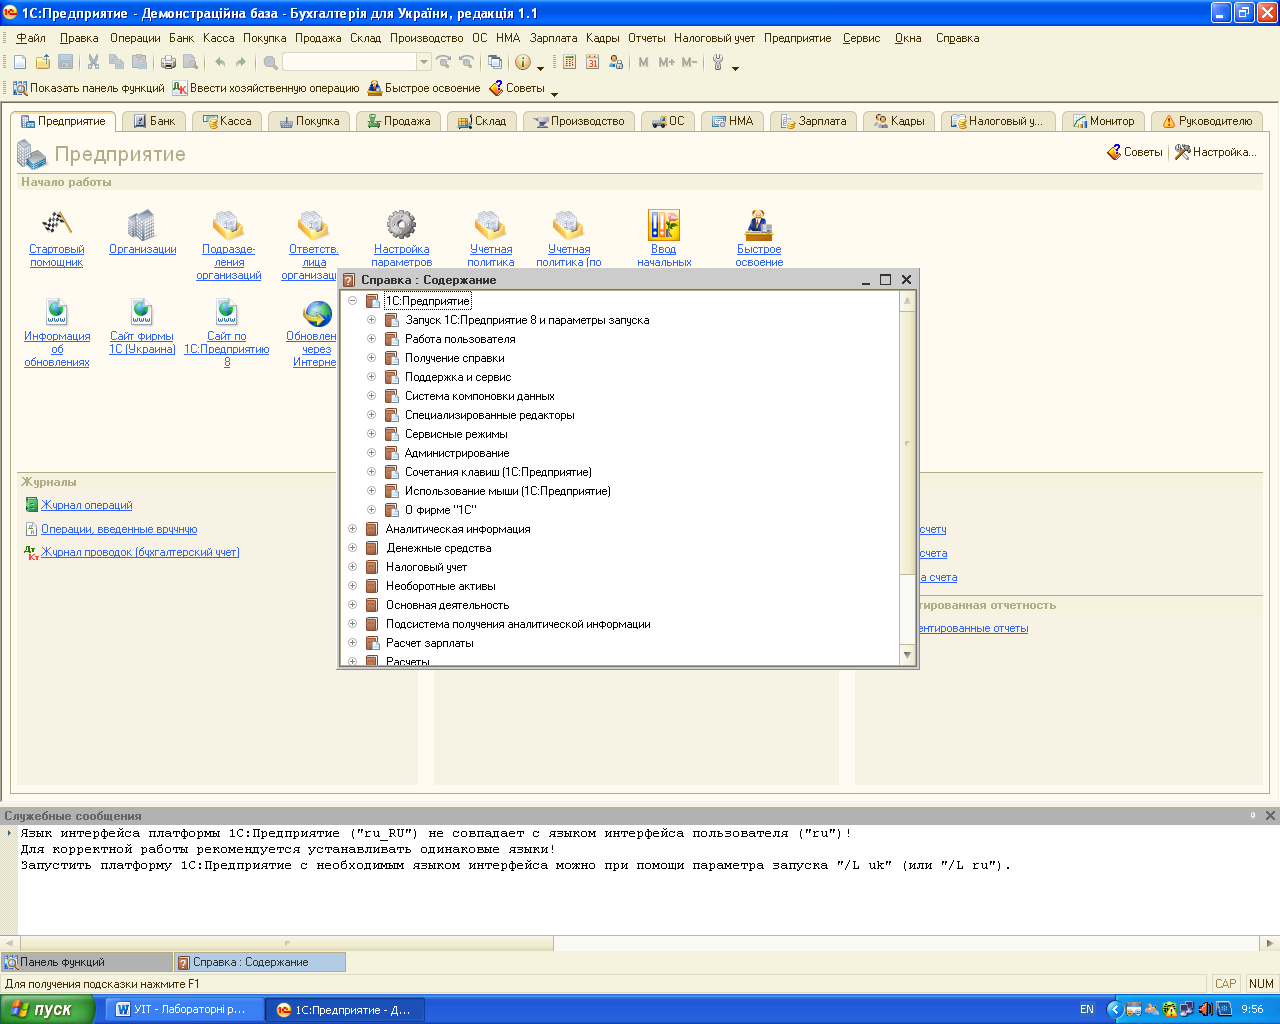
Task: Expand Администрирование tree node
Action: (x=371, y=453)
